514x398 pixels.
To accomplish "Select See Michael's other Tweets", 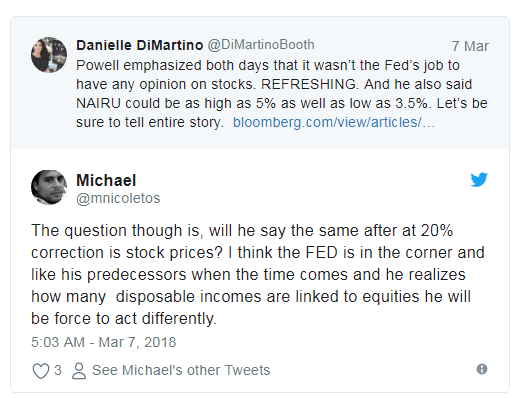I will click(181, 370).
